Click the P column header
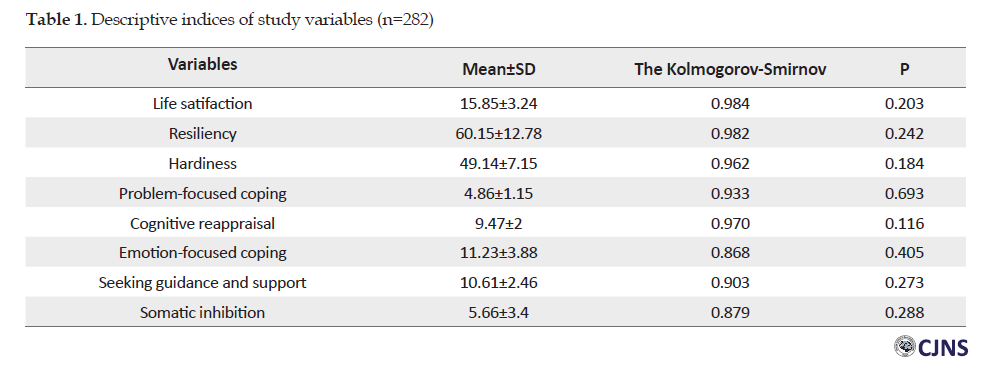Viewport: 998px width, 370px height. (x=904, y=69)
